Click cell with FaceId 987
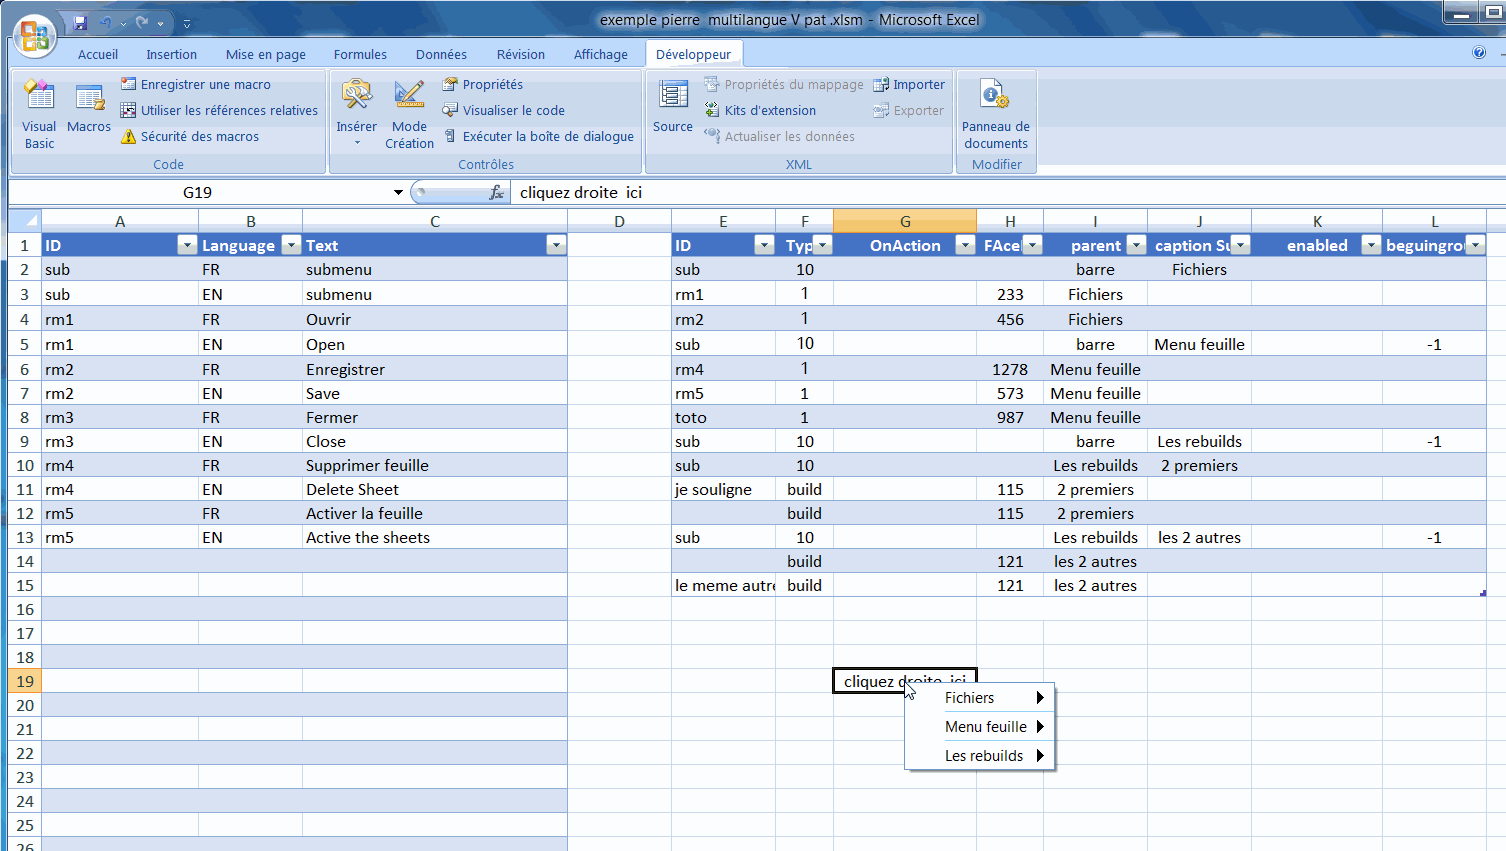The width and height of the screenshot is (1506, 851). point(1010,417)
